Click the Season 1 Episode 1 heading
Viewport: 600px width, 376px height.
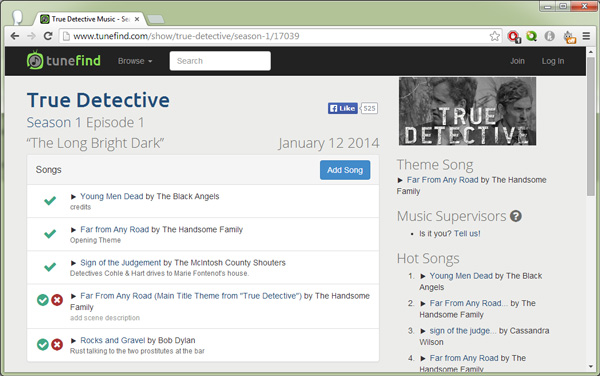pyautogui.click(x=85, y=122)
